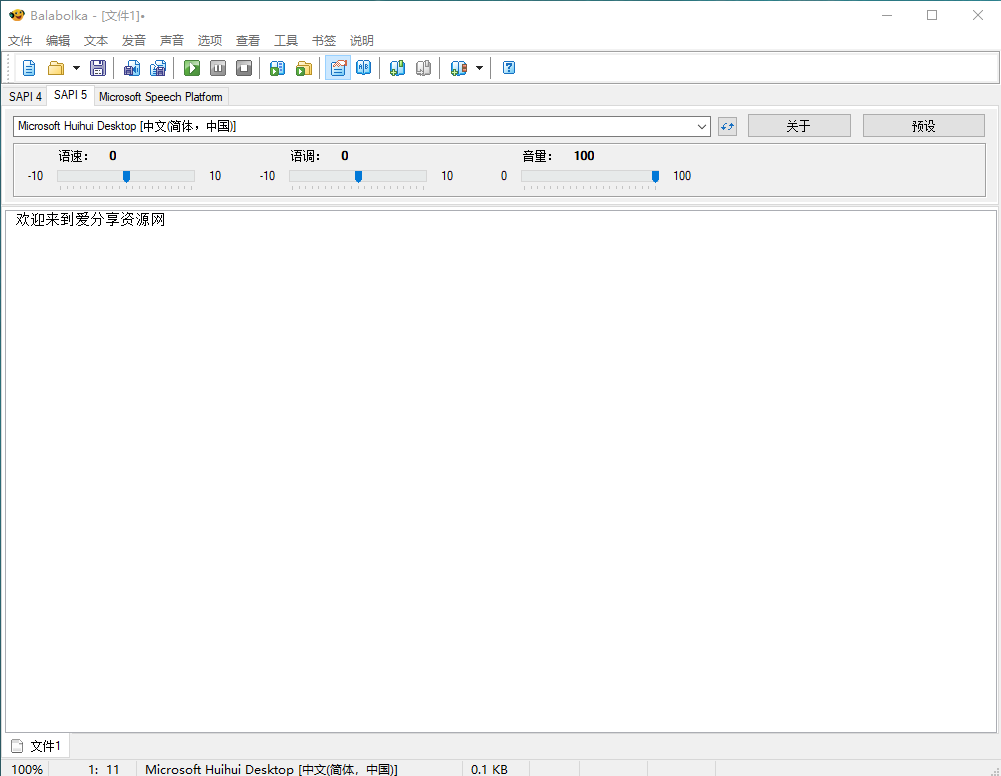
Task: Open the help window
Action: pyautogui.click(x=508, y=67)
